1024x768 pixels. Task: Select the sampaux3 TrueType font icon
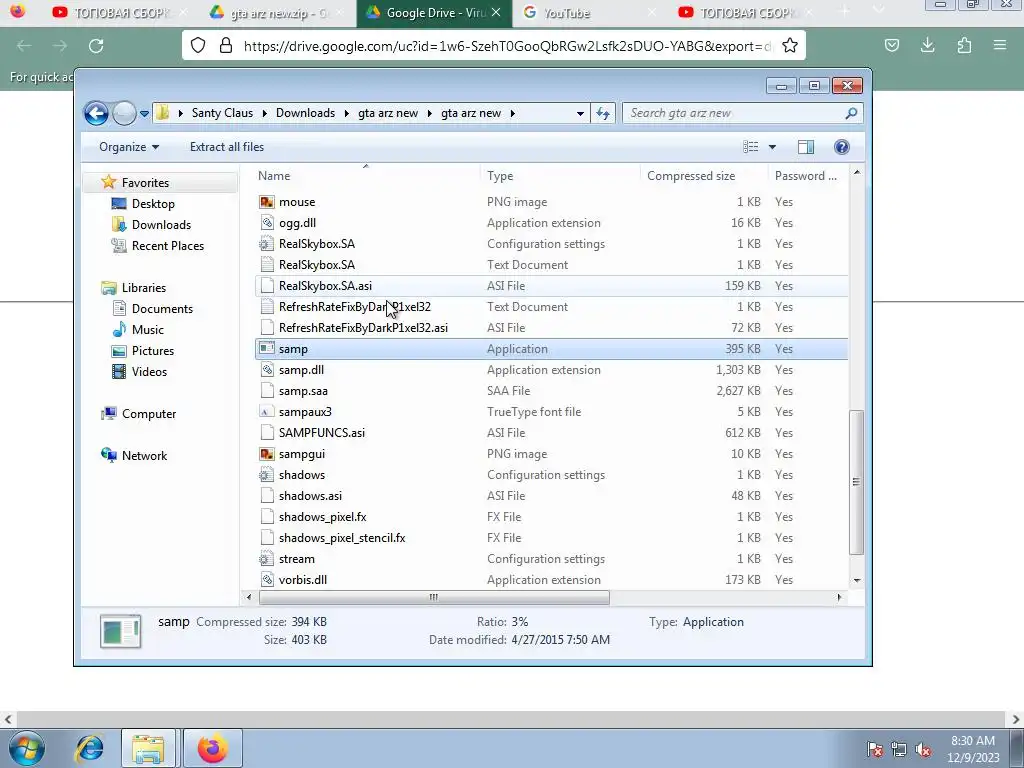[266, 412]
